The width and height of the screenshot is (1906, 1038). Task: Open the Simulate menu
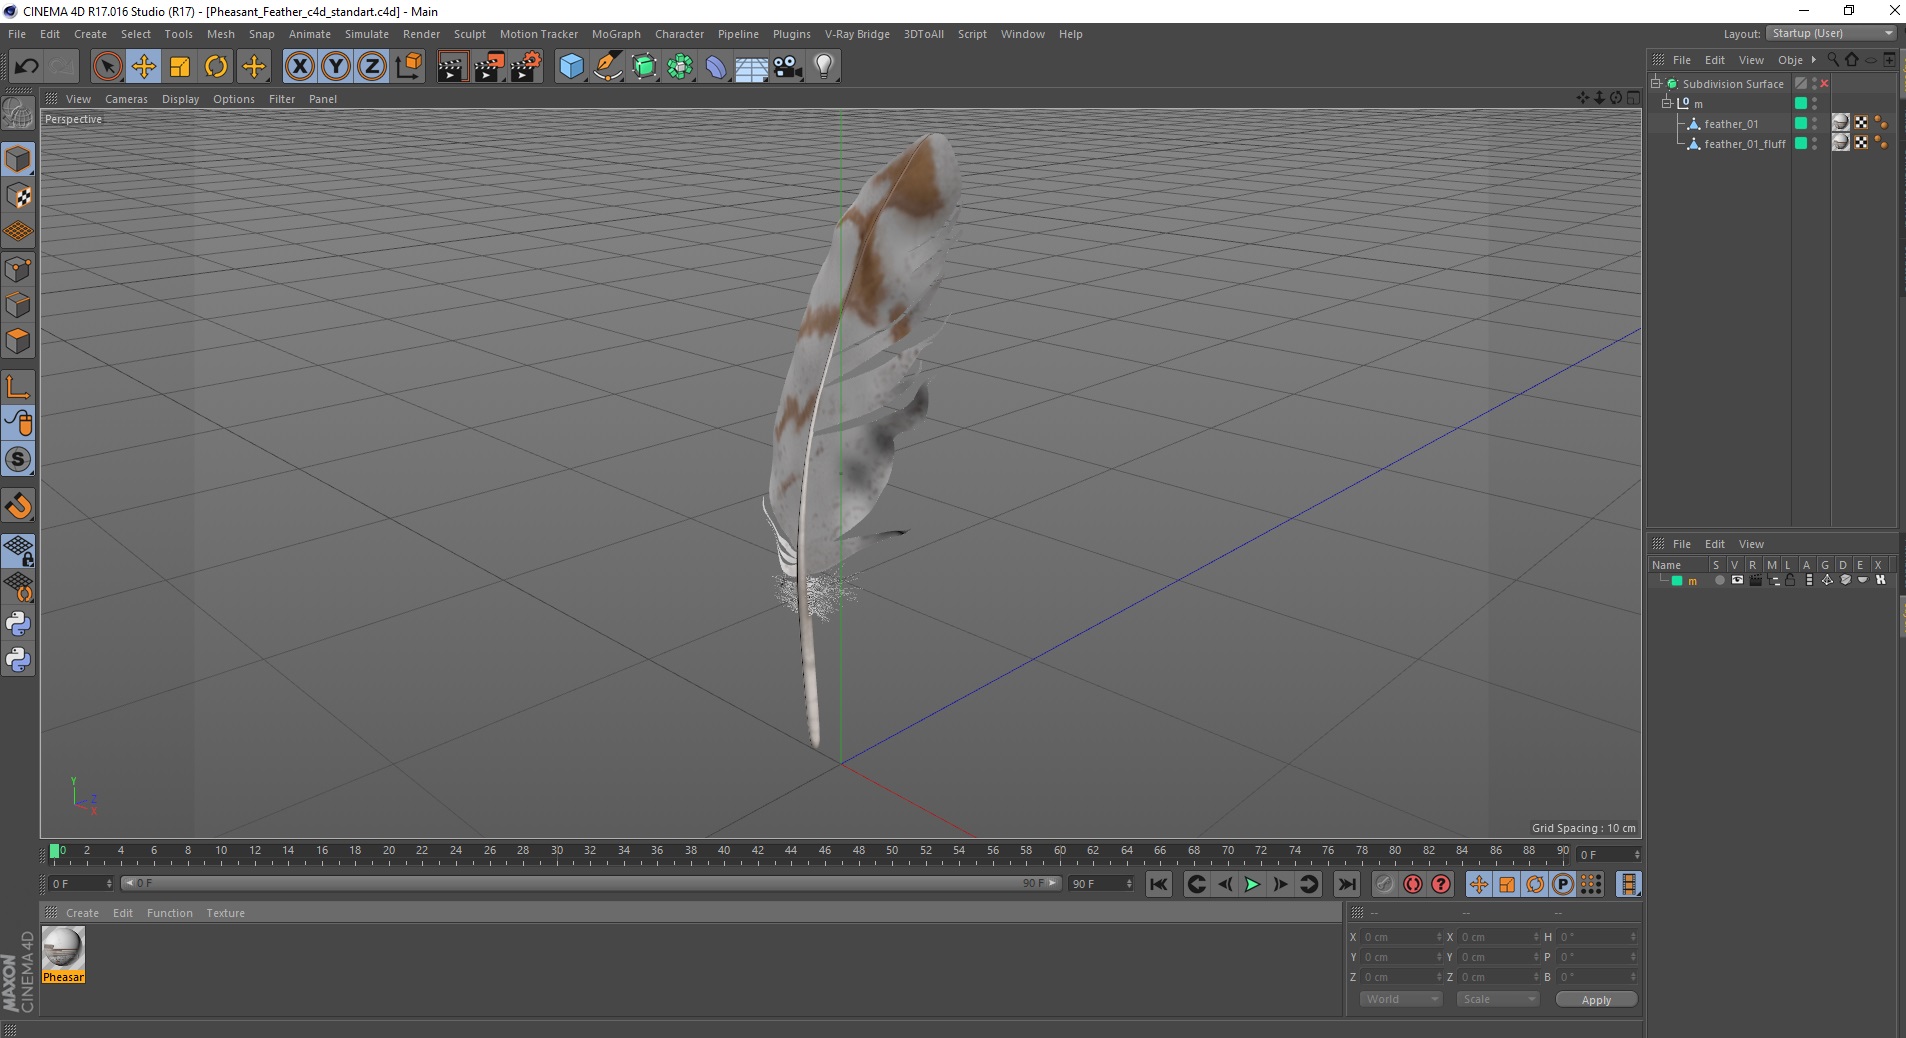367,34
